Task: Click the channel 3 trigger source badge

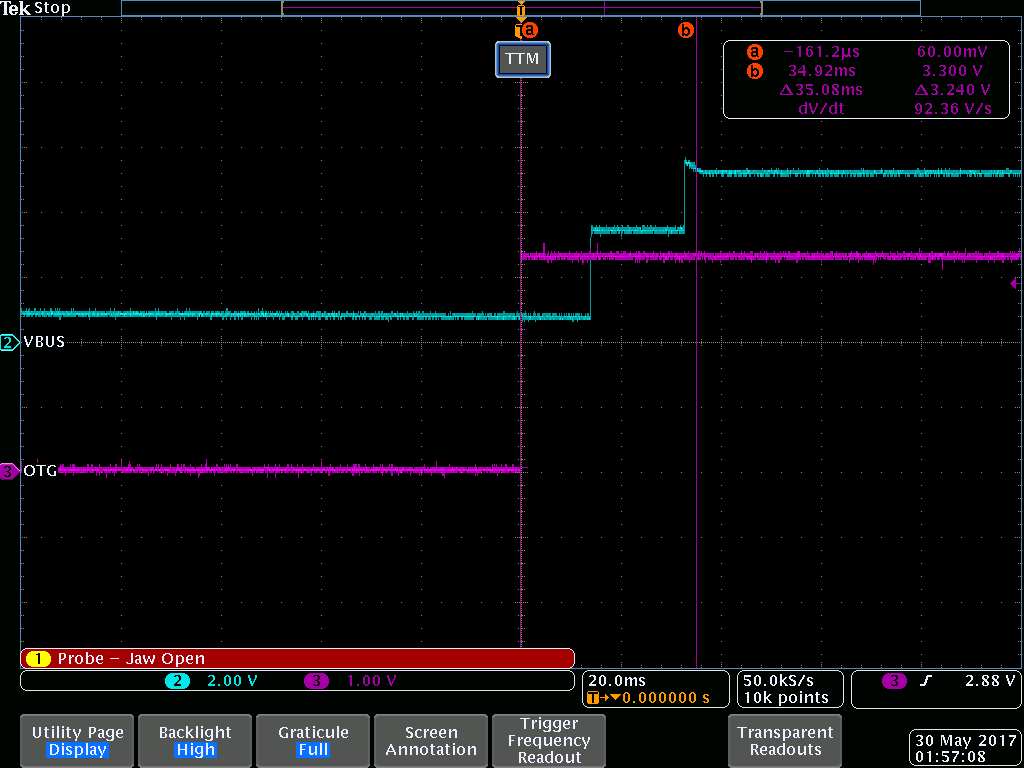Action: [x=894, y=680]
